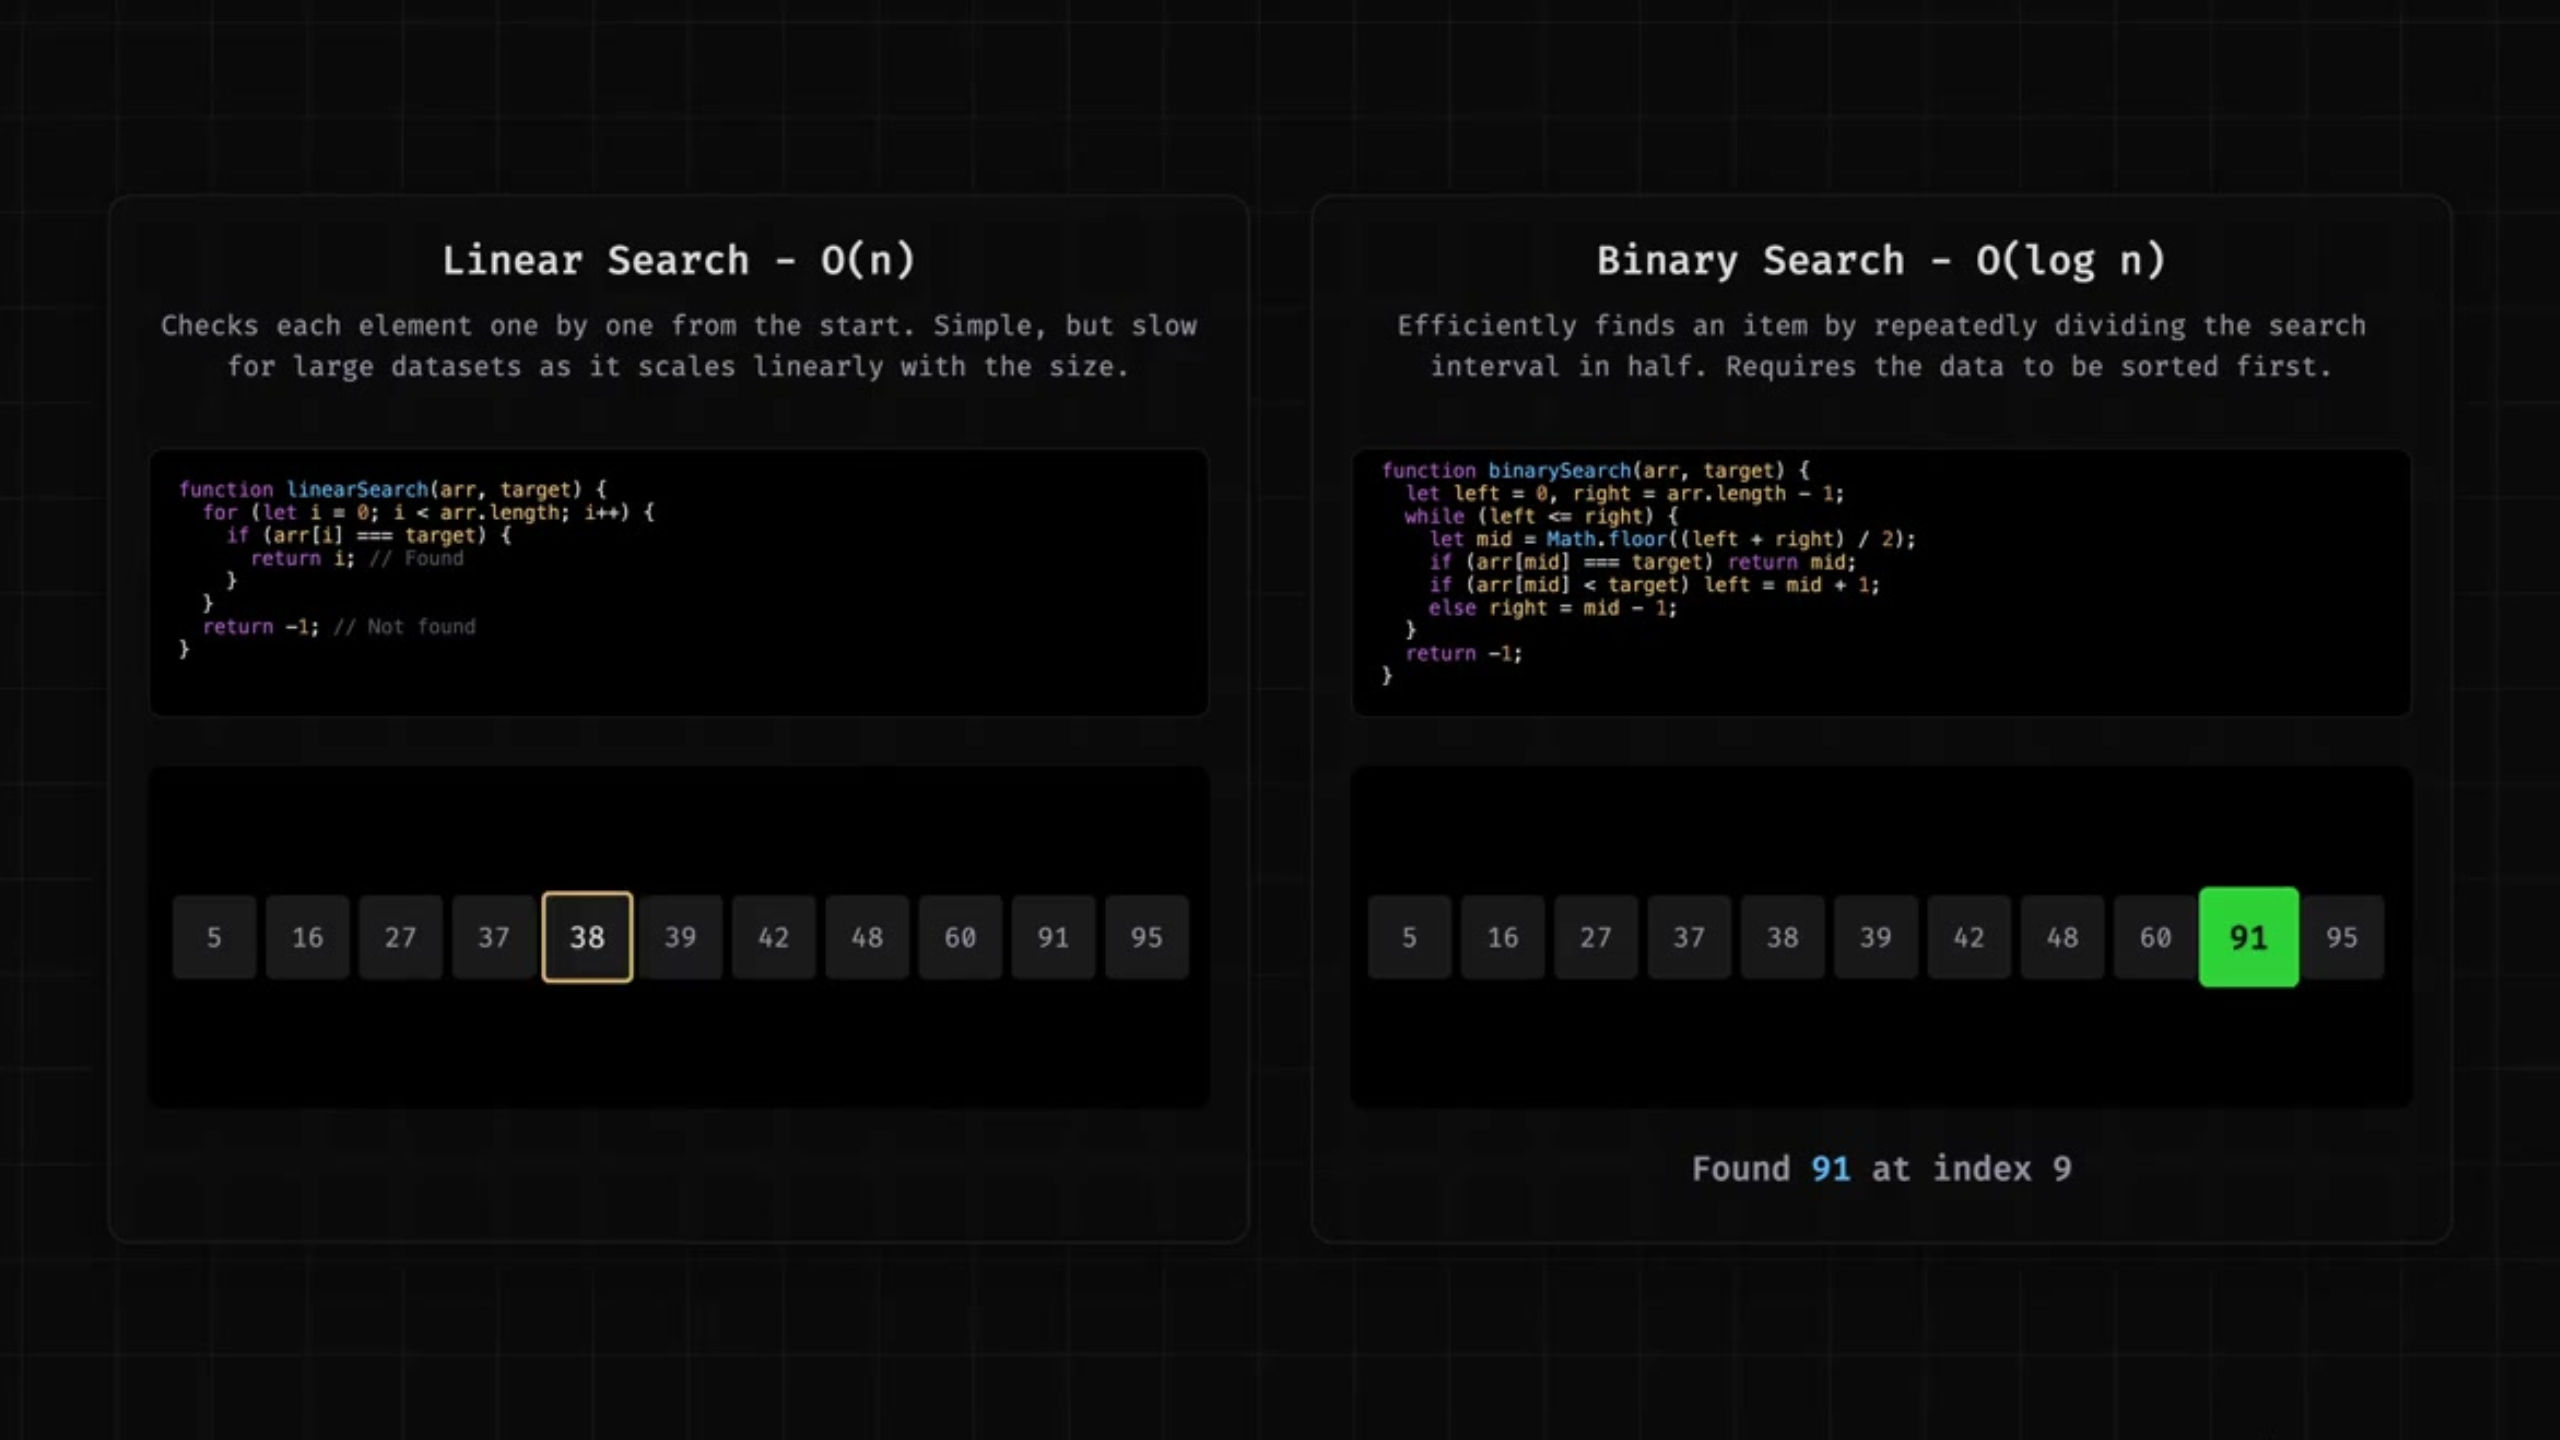Screen dimensions: 2560x1440
Task: Click the 42 cell in the binary search array
Action: point(1969,936)
